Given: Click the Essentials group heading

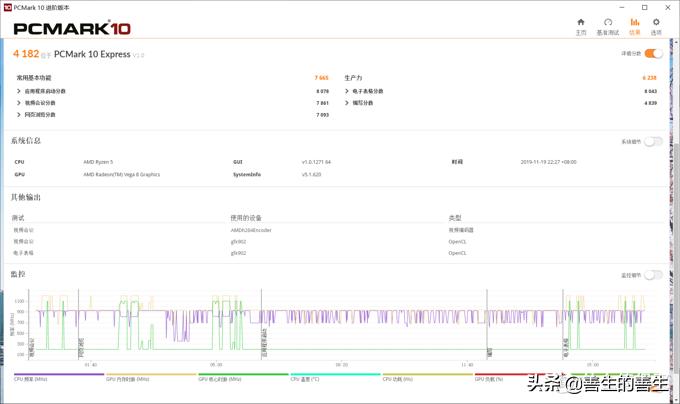Looking at the screenshot, I should (x=34, y=78).
